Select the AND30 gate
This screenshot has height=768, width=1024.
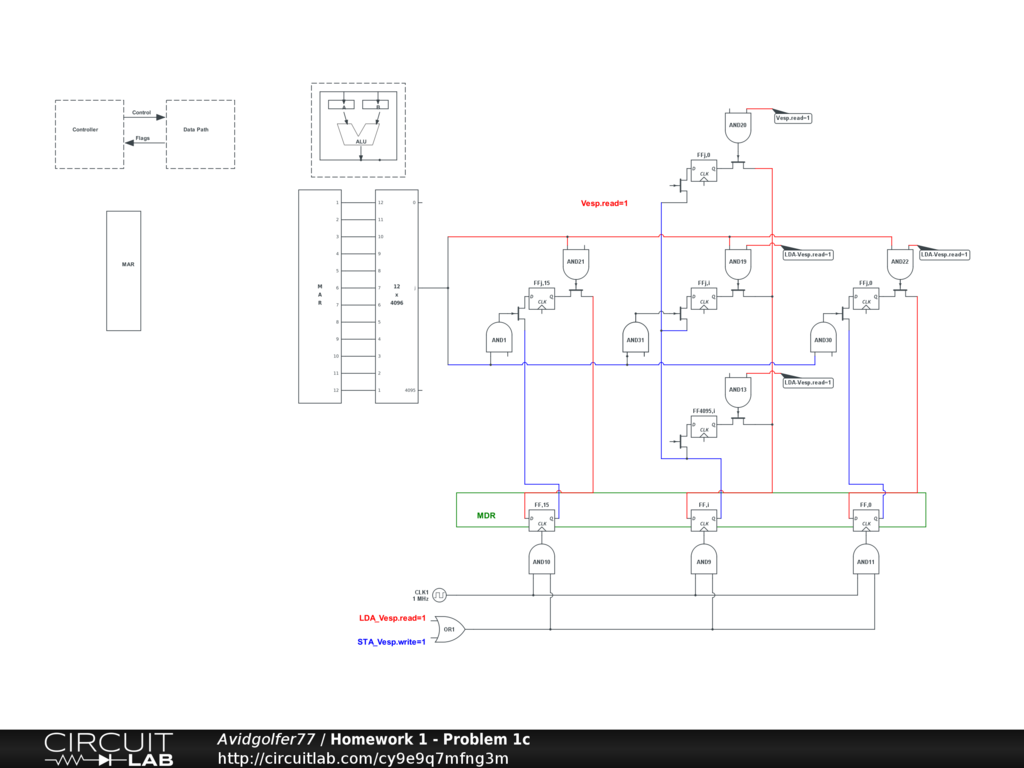pyautogui.click(x=823, y=339)
